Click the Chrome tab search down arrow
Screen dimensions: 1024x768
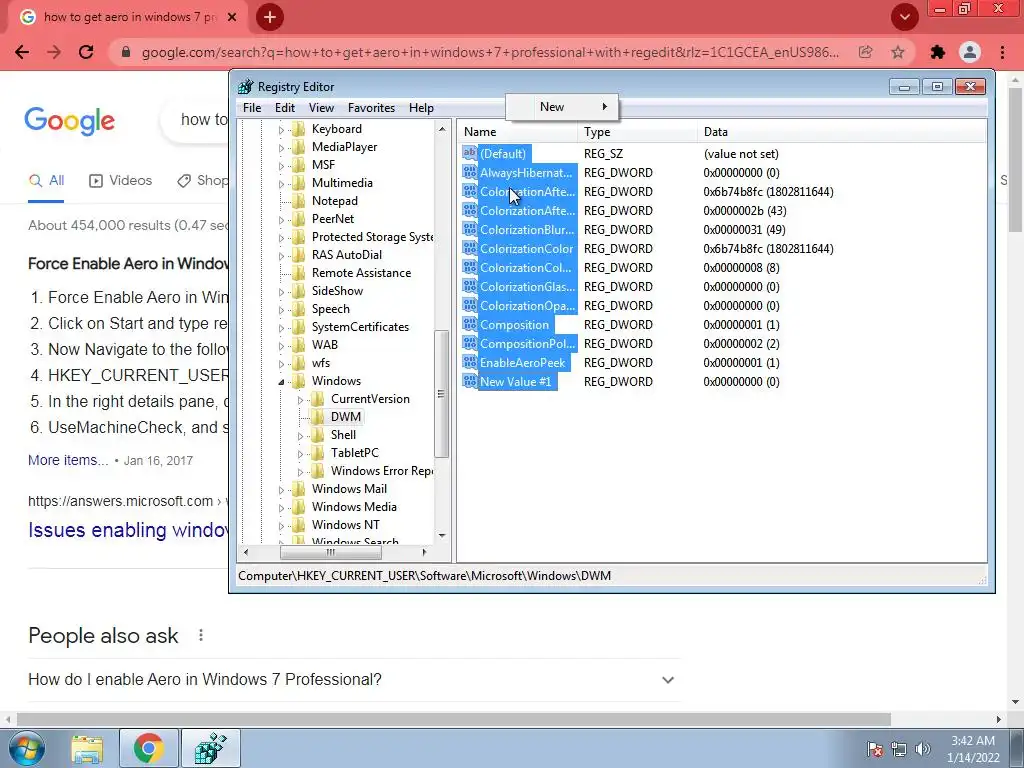coord(904,17)
